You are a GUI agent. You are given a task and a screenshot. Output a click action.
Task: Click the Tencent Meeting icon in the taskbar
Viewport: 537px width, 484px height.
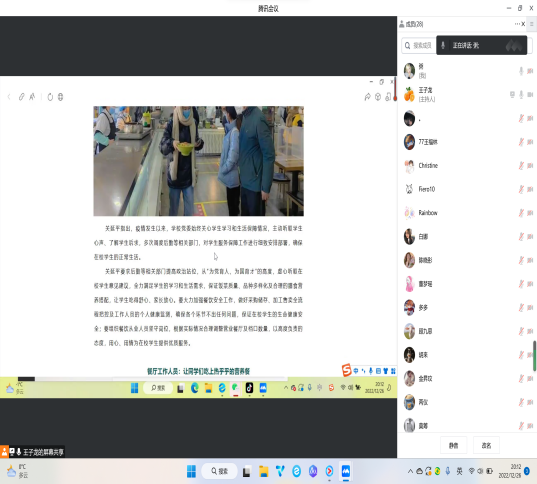click(x=346, y=471)
